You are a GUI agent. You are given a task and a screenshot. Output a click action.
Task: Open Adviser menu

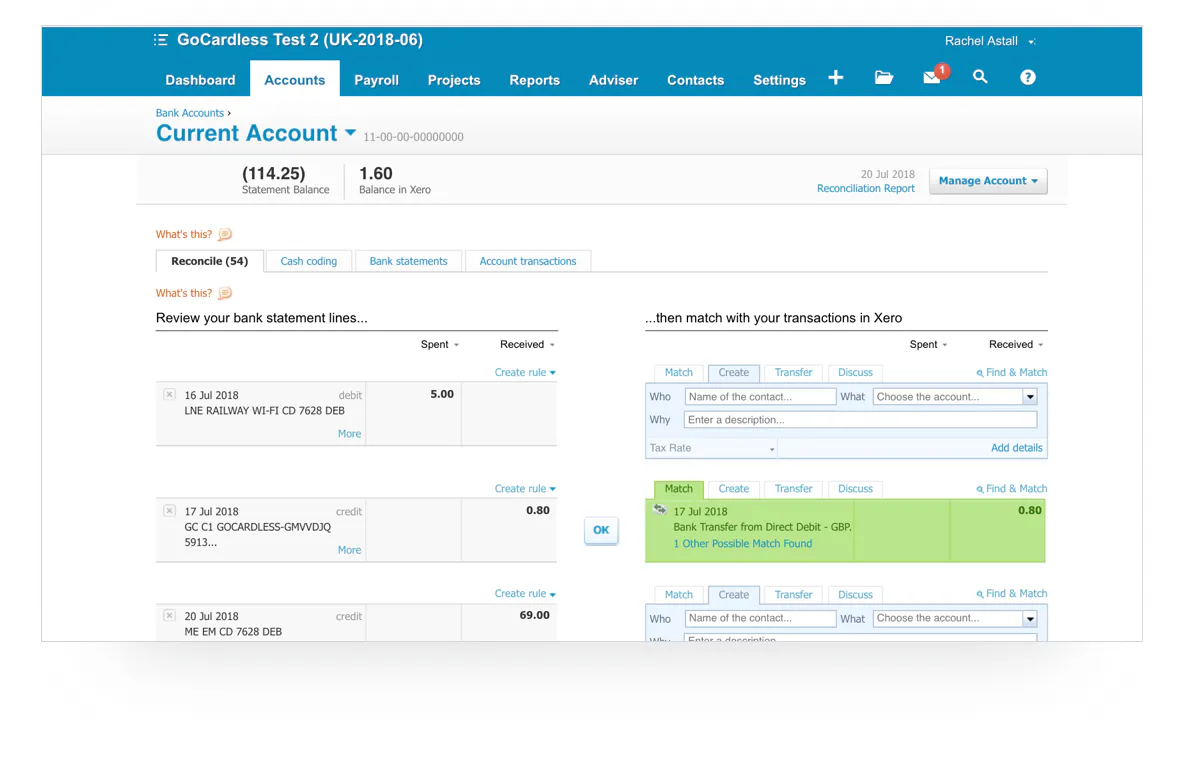click(x=613, y=80)
